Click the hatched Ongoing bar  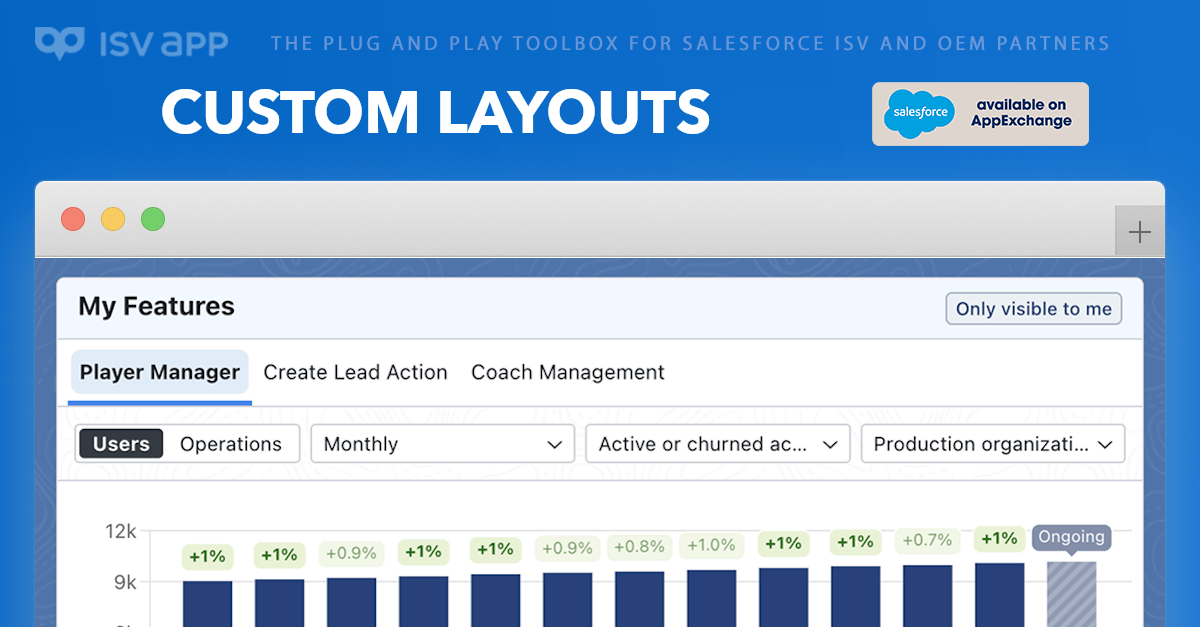coord(1072,594)
